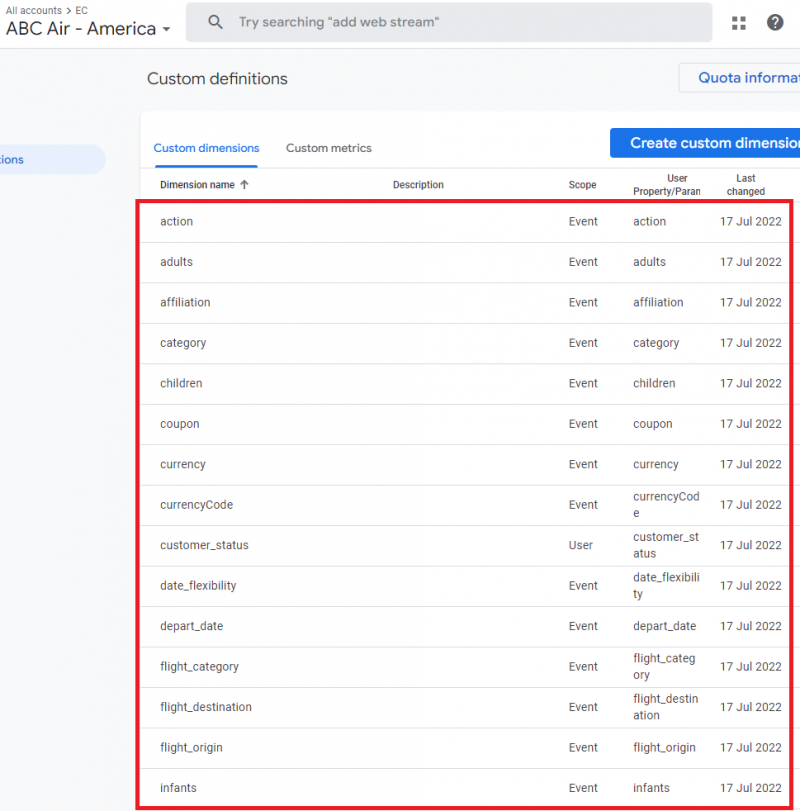Image resolution: width=800 pixels, height=811 pixels.
Task: Click the 'date_flexibility' parameter cell
Action: 666,585
